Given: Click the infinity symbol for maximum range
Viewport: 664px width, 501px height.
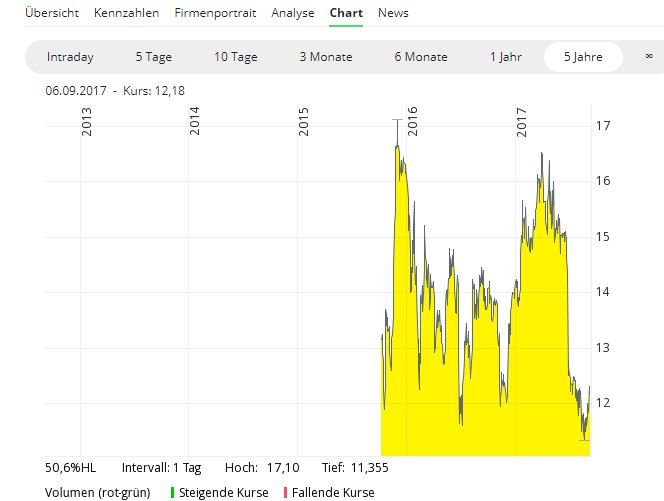Looking at the screenshot, I should click(x=649, y=57).
